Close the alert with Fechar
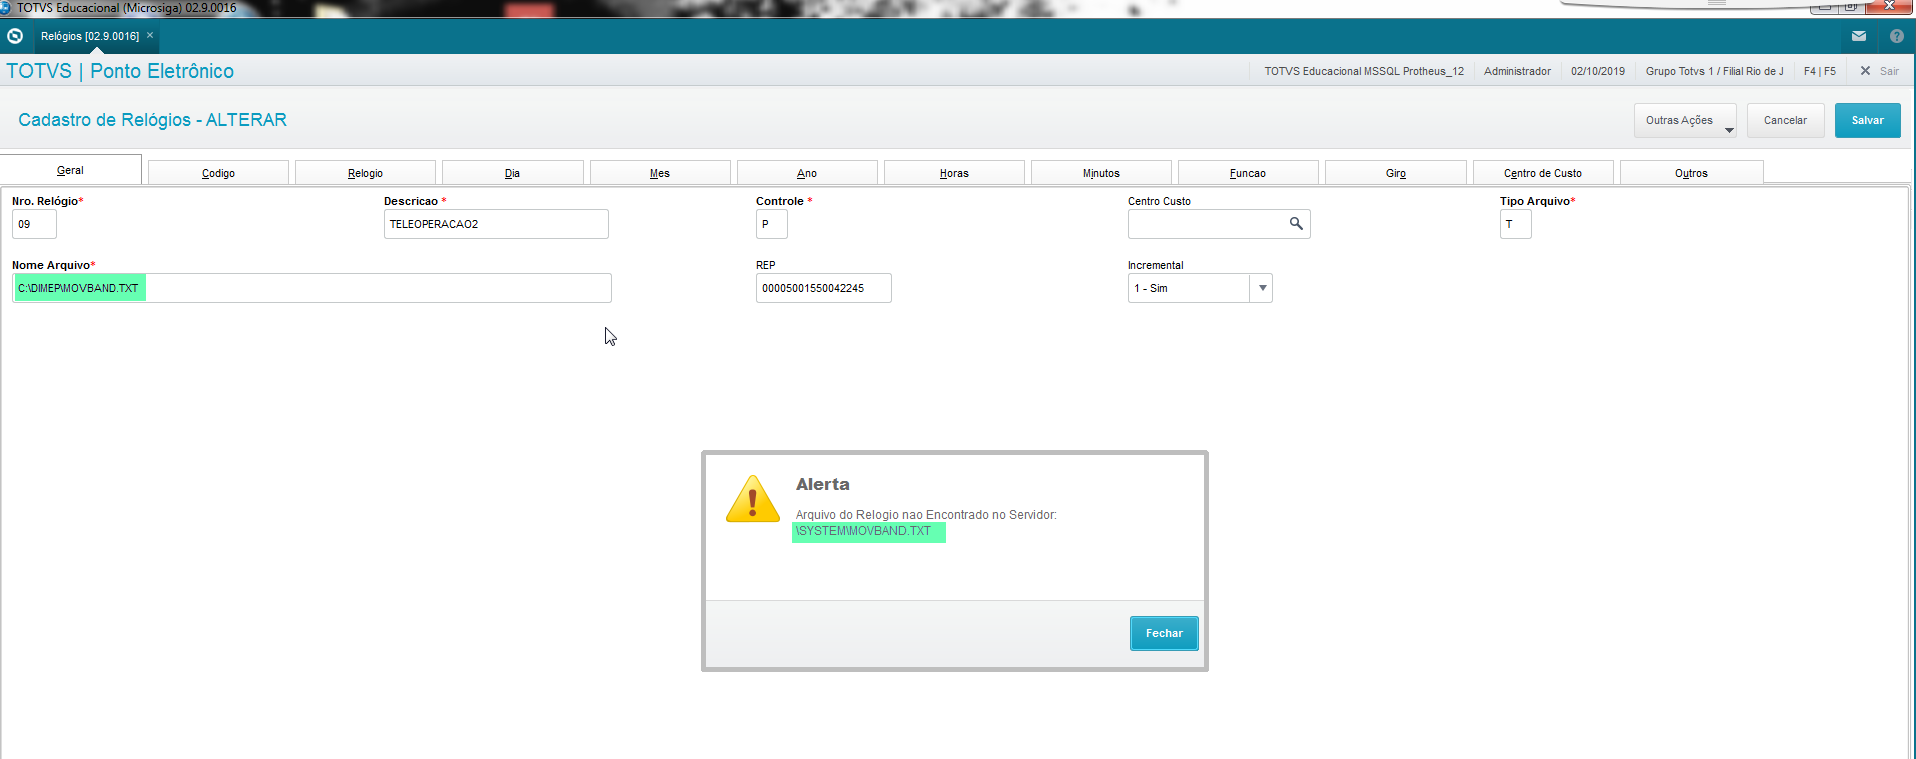 point(1164,633)
